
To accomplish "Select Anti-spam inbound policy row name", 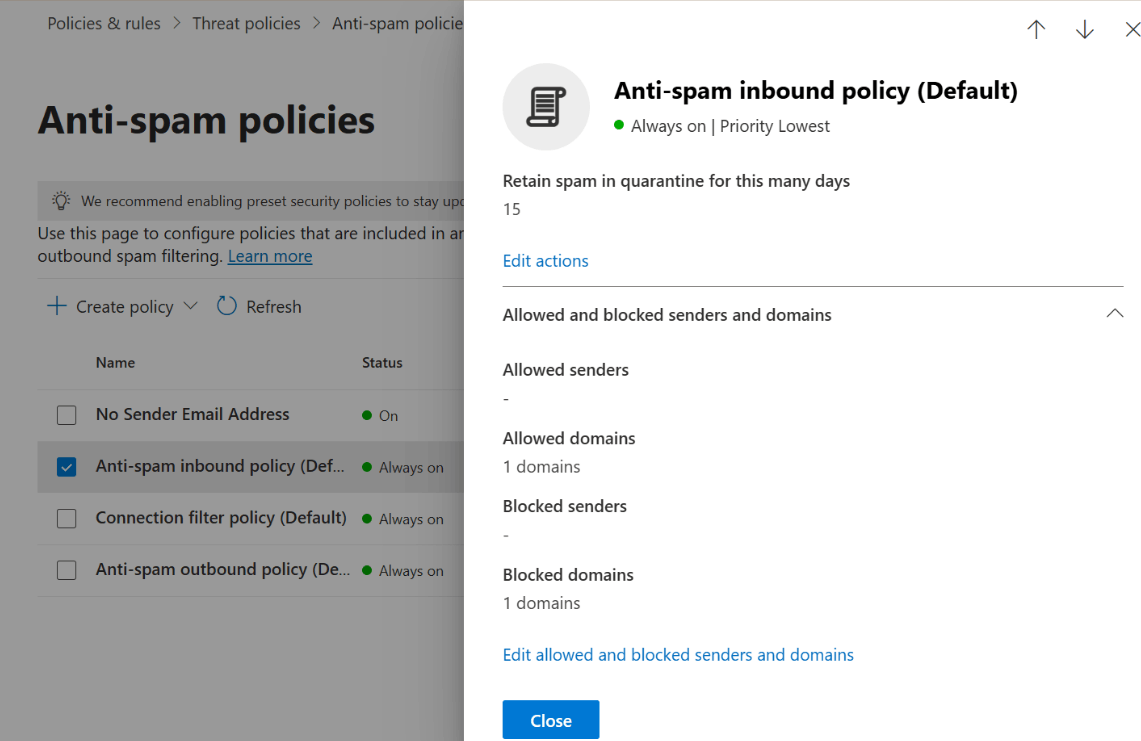I will [220, 466].
